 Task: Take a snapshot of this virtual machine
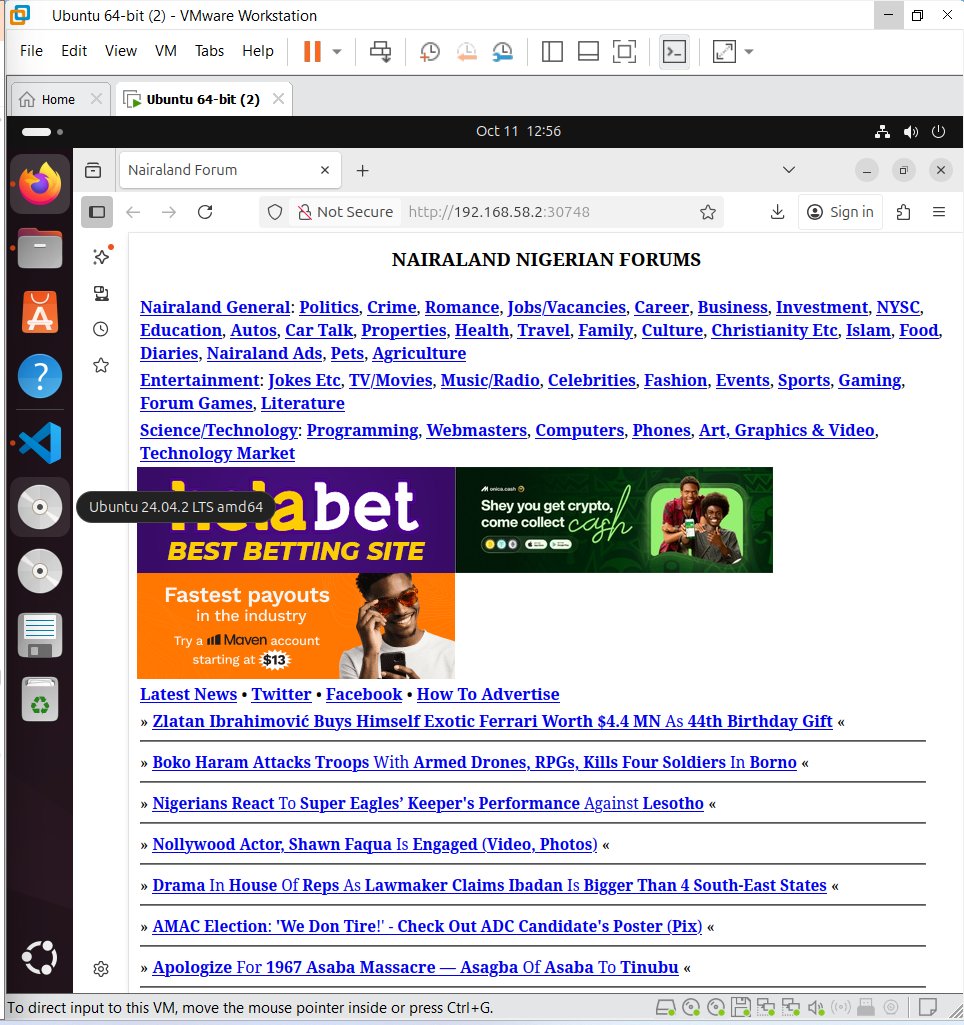tap(429, 51)
